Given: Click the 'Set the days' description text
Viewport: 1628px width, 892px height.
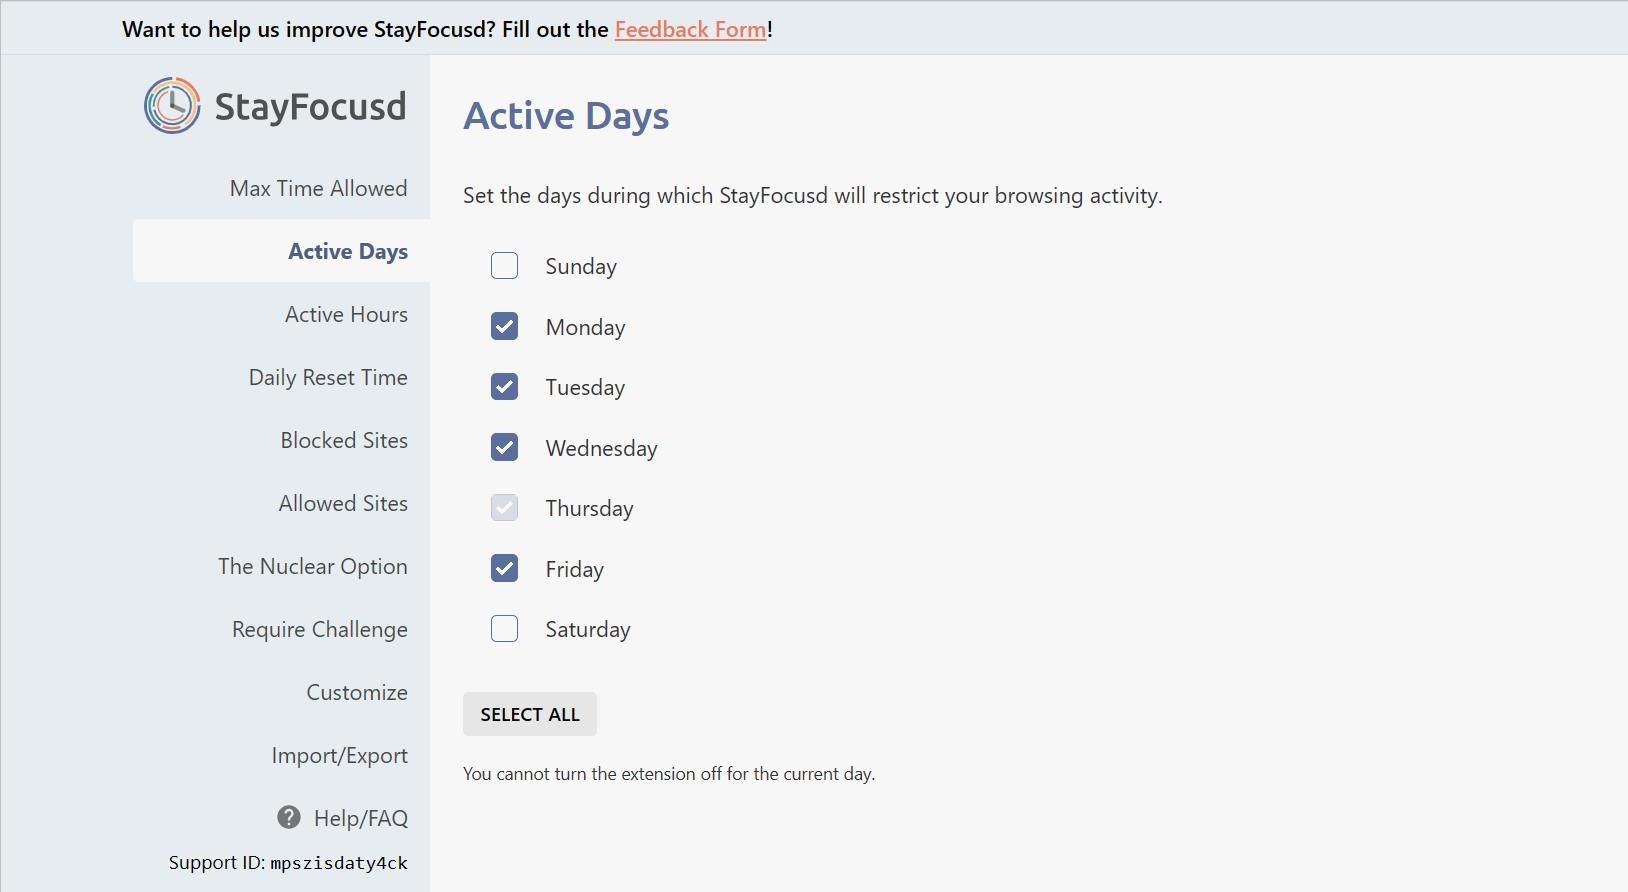Looking at the screenshot, I should click(x=812, y=195).
